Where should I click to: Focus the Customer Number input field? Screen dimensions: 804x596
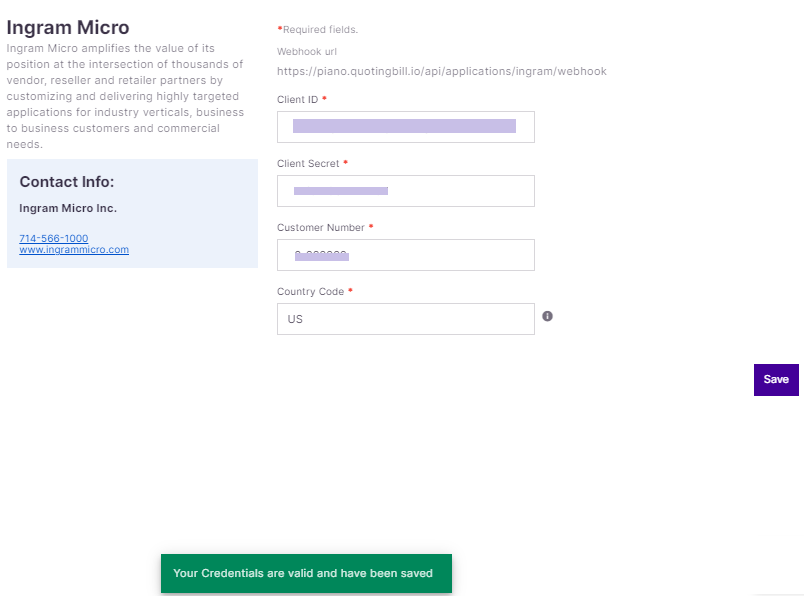(x=406, y=255)
